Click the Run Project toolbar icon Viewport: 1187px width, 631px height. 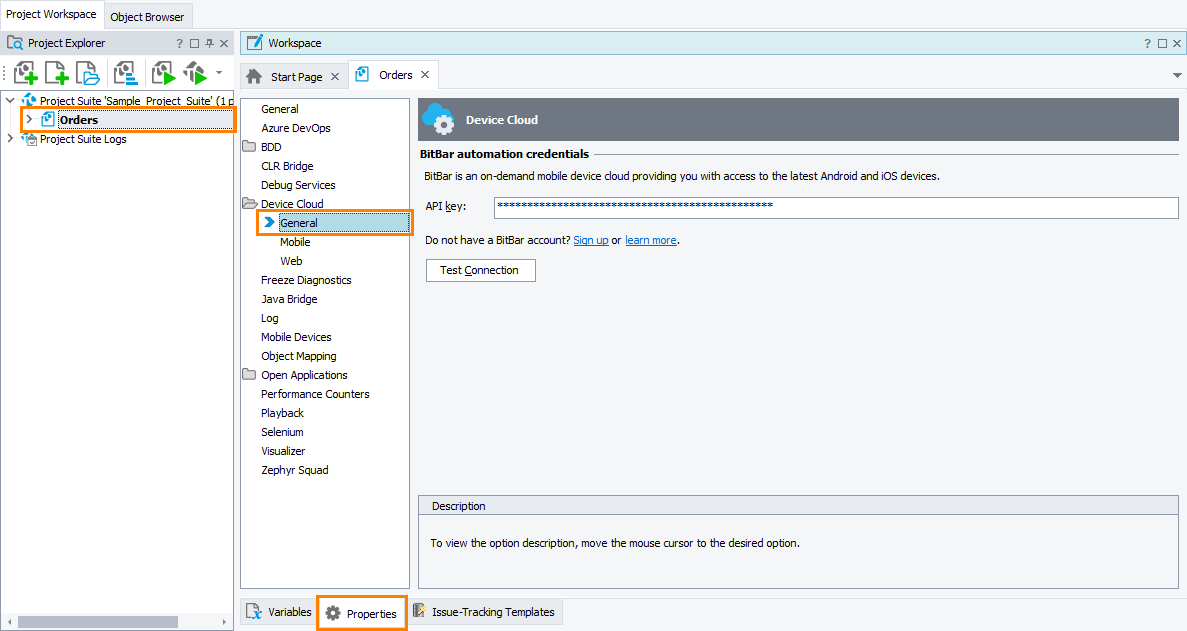[163, 73]
